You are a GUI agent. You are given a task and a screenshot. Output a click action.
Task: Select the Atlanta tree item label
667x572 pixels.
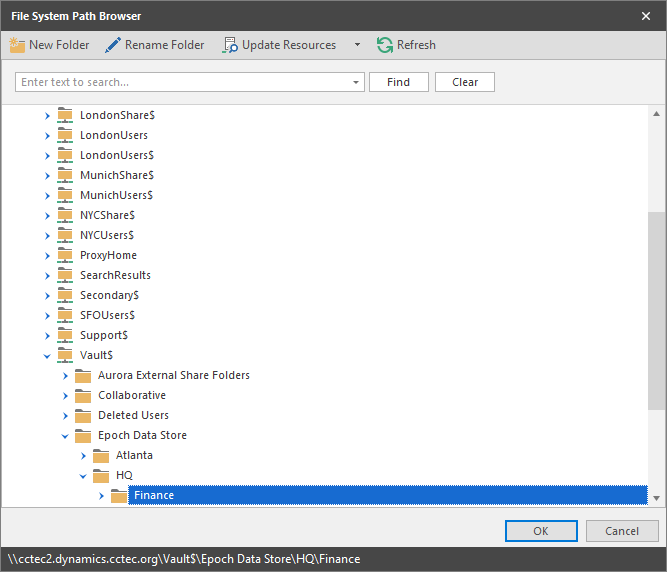(x=134, y=455)
